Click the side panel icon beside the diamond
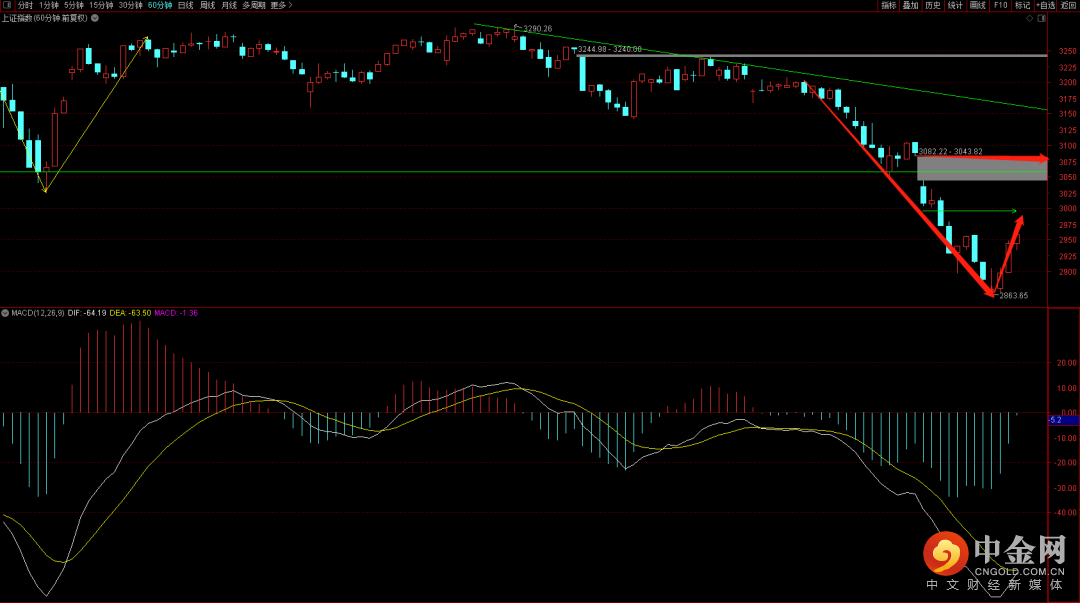 [1043, 19]
